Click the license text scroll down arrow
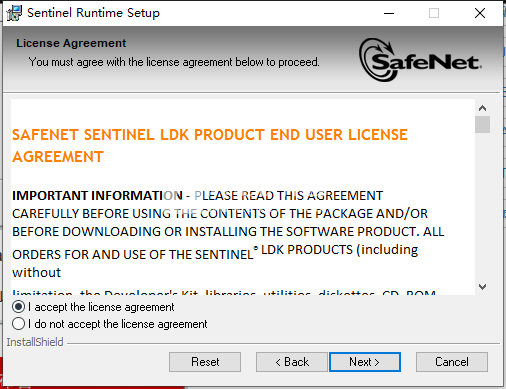The width and height of the screenshot is (506, 389). [482, 287]
